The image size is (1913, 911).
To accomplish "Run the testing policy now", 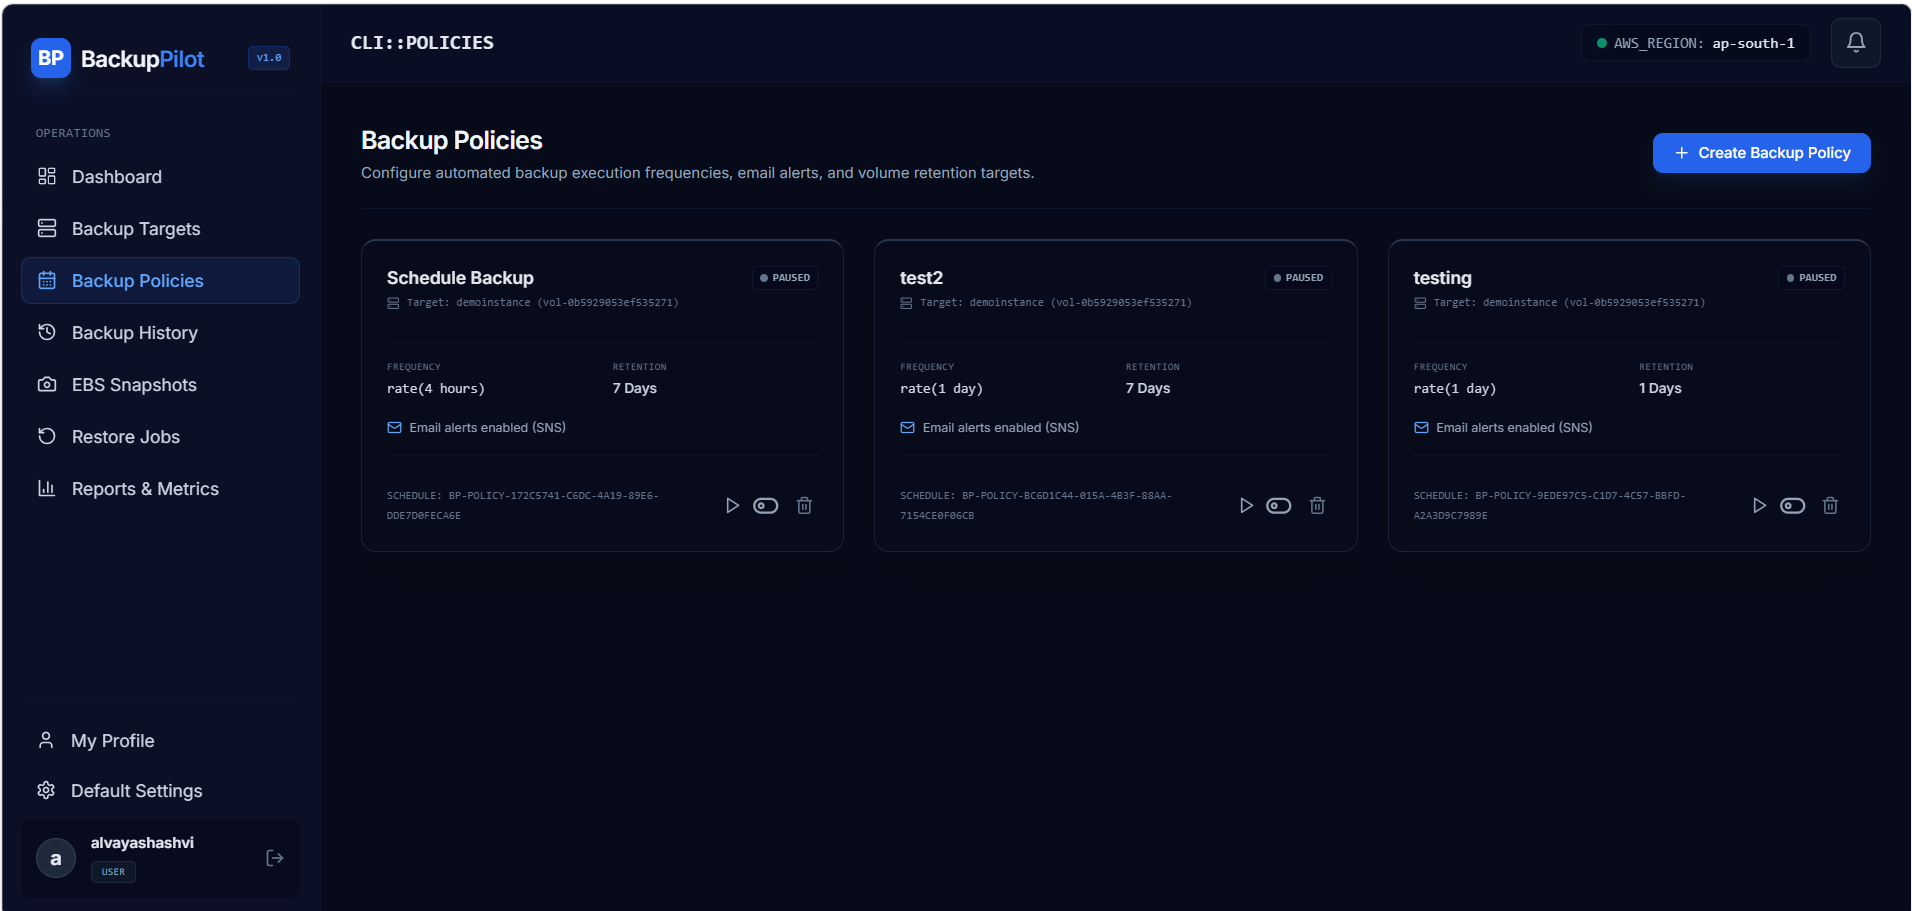I will coord(1759,506).
